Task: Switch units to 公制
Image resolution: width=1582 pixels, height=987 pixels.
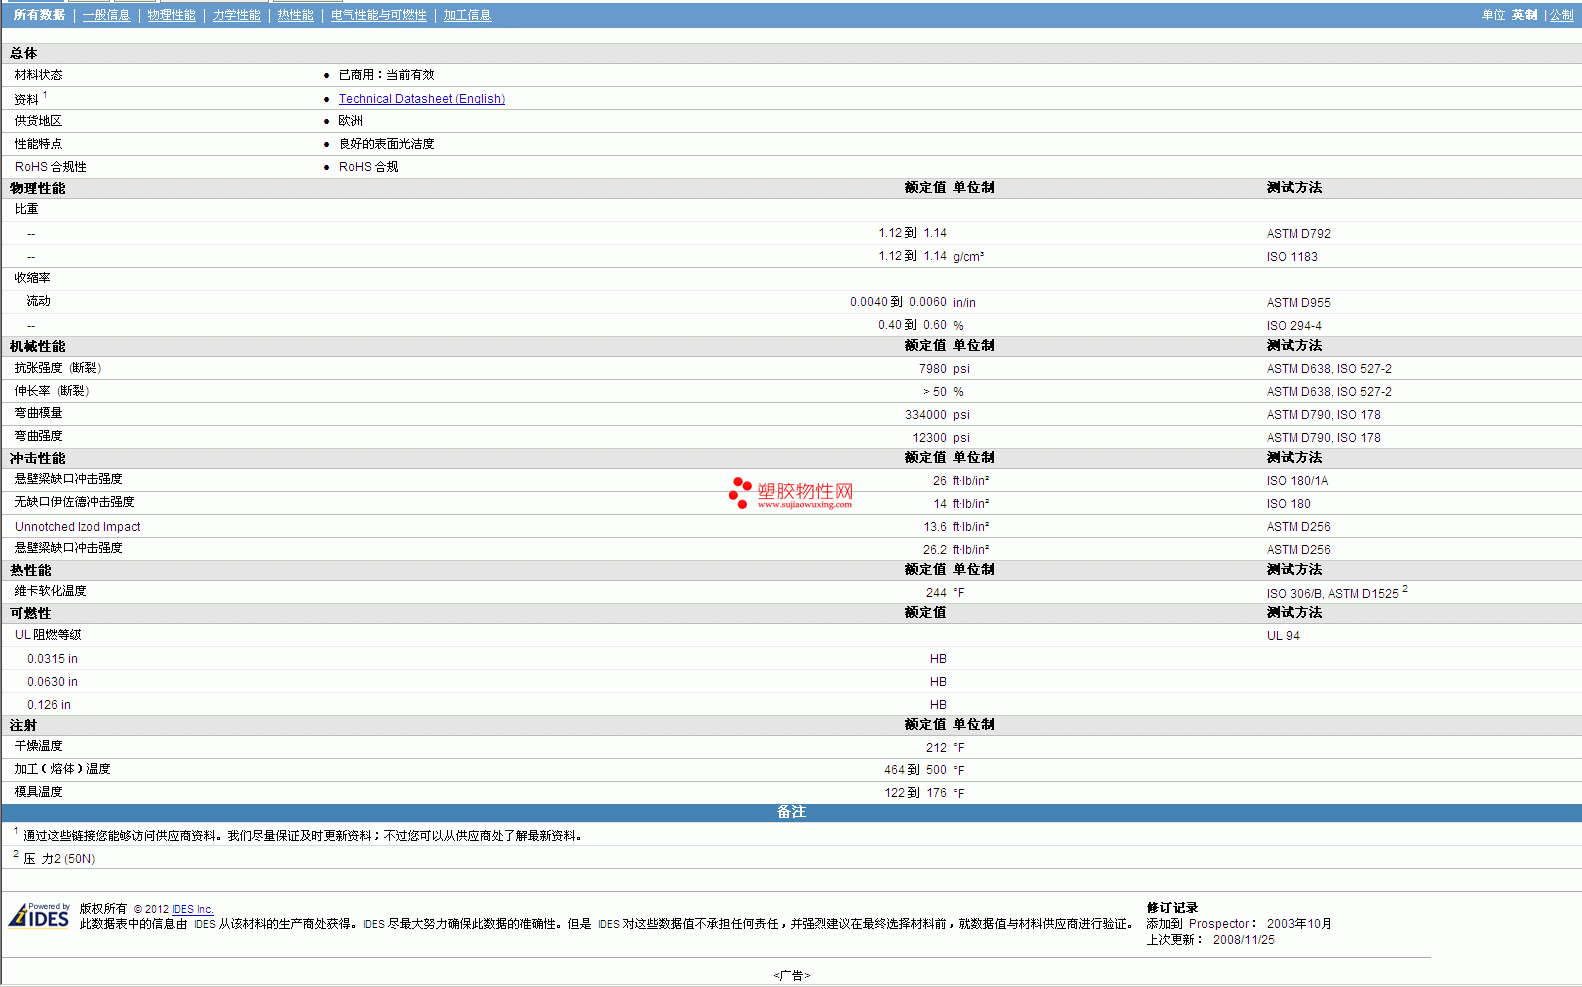Action: [1561, 15]
